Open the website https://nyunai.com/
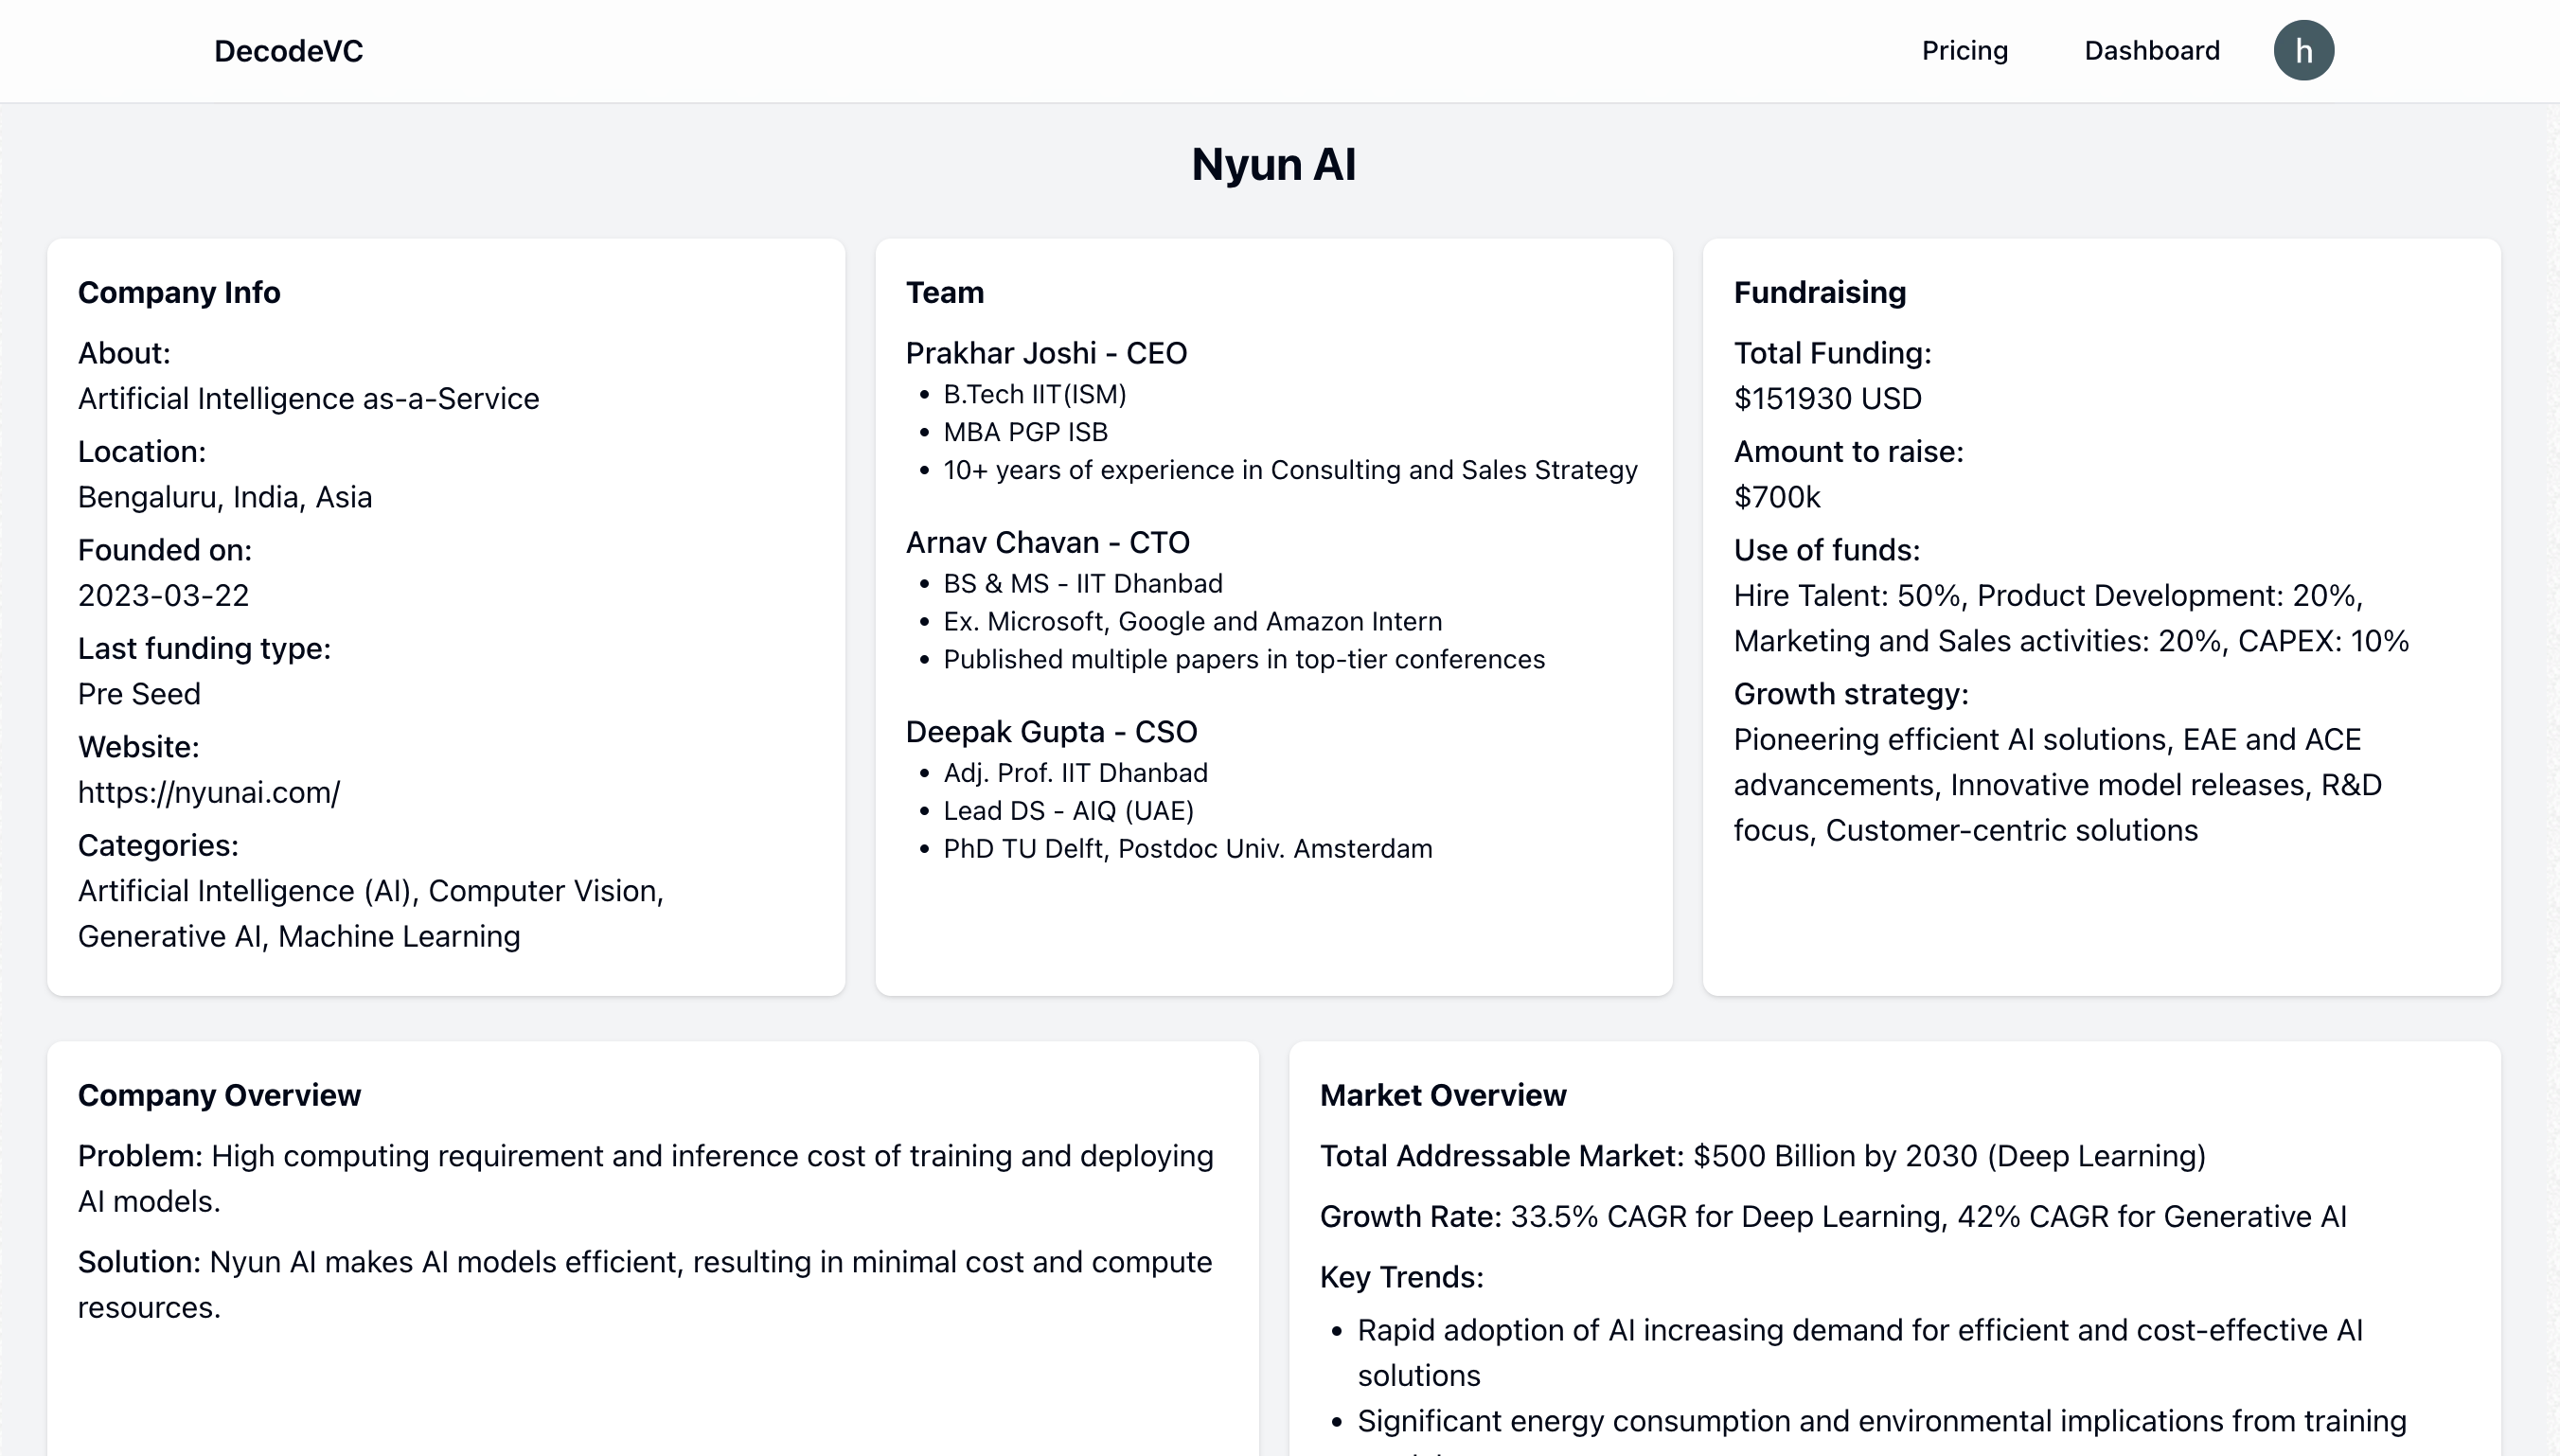 pyautogui.click(x=209, y=792)
